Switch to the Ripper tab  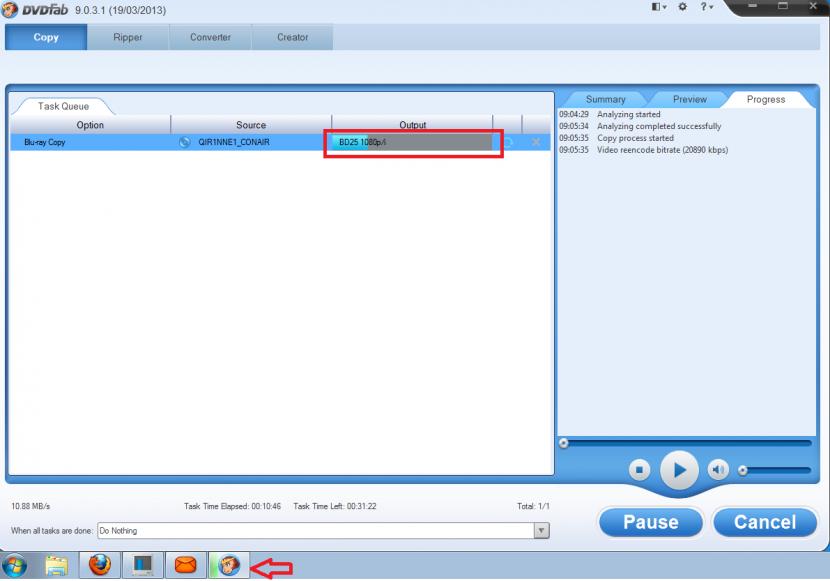coord(128,37)
